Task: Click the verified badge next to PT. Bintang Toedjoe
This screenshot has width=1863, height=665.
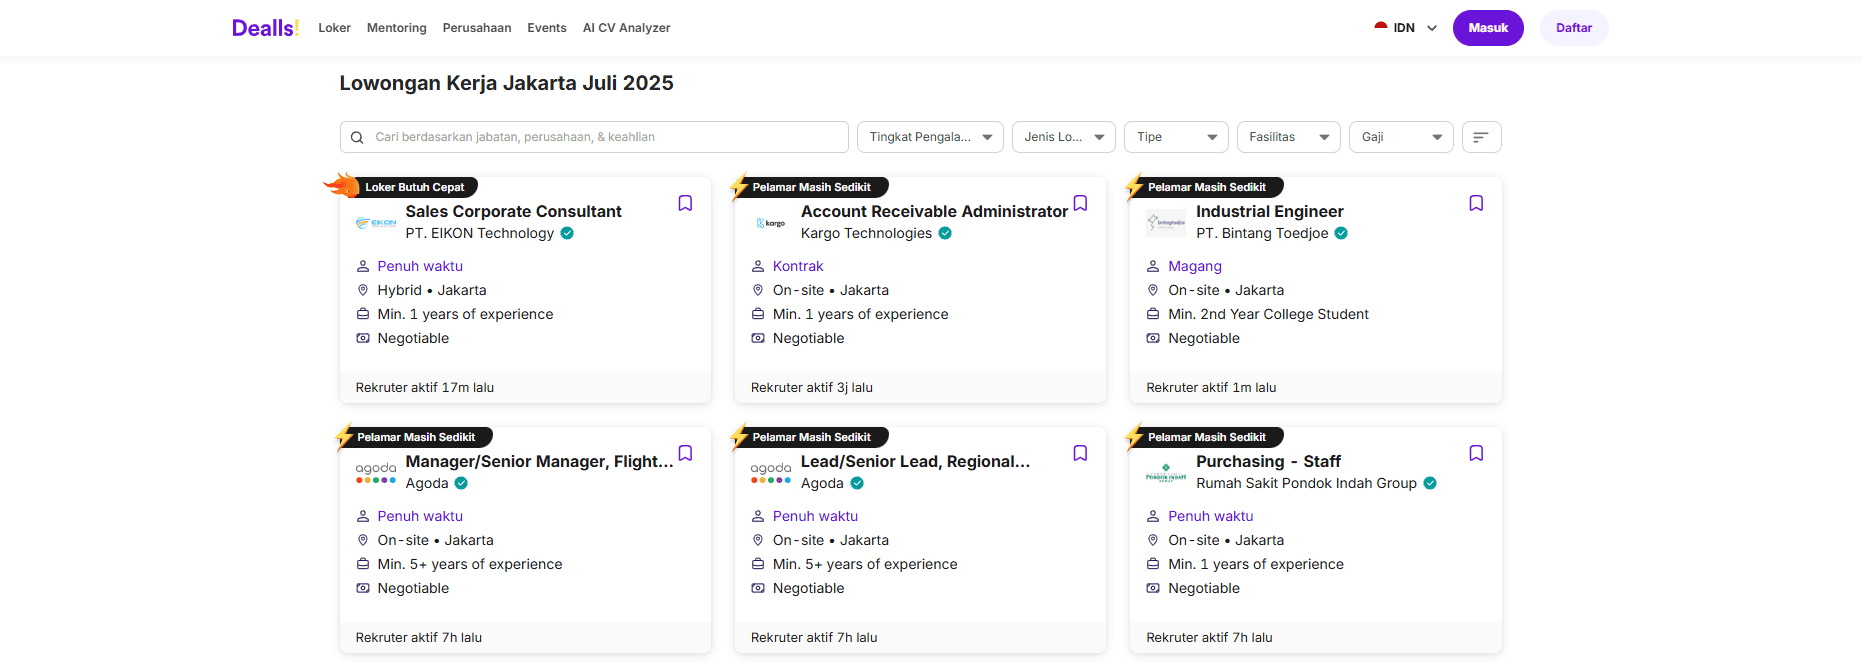Action: coord(1341,233)
